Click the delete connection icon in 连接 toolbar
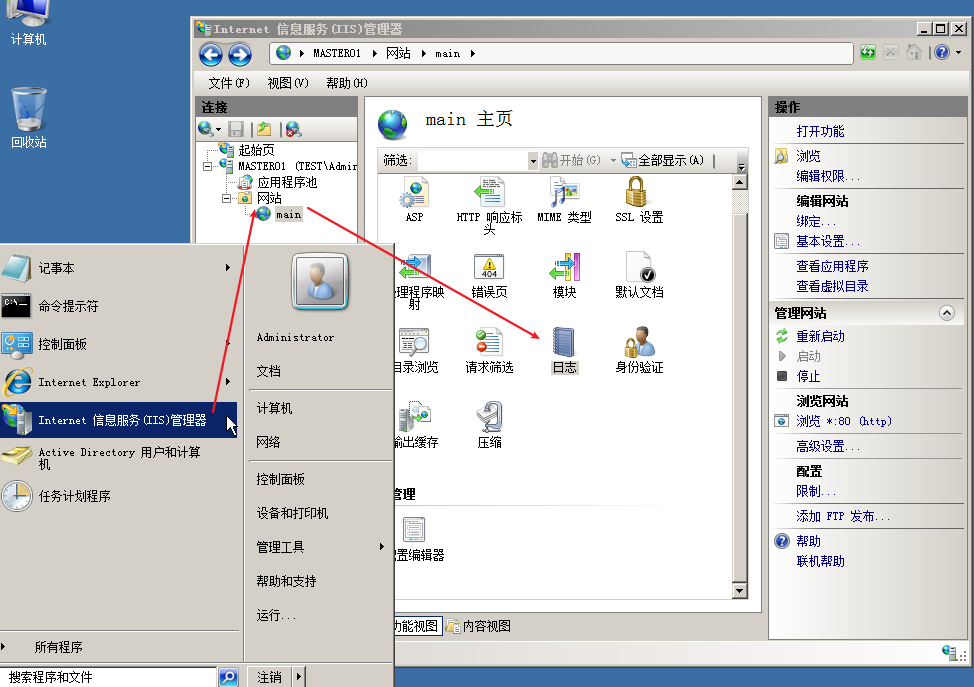Image resolution: width=974 pixels, height=687 pixels. tap(293, 129)
